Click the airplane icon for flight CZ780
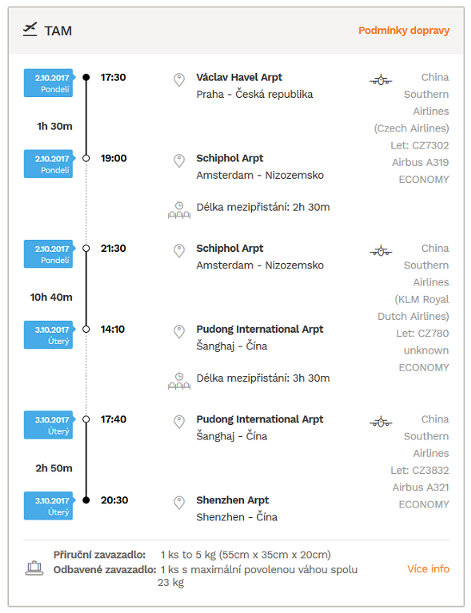The height and width of the screenshot is (613, 471). click(381, 251)
